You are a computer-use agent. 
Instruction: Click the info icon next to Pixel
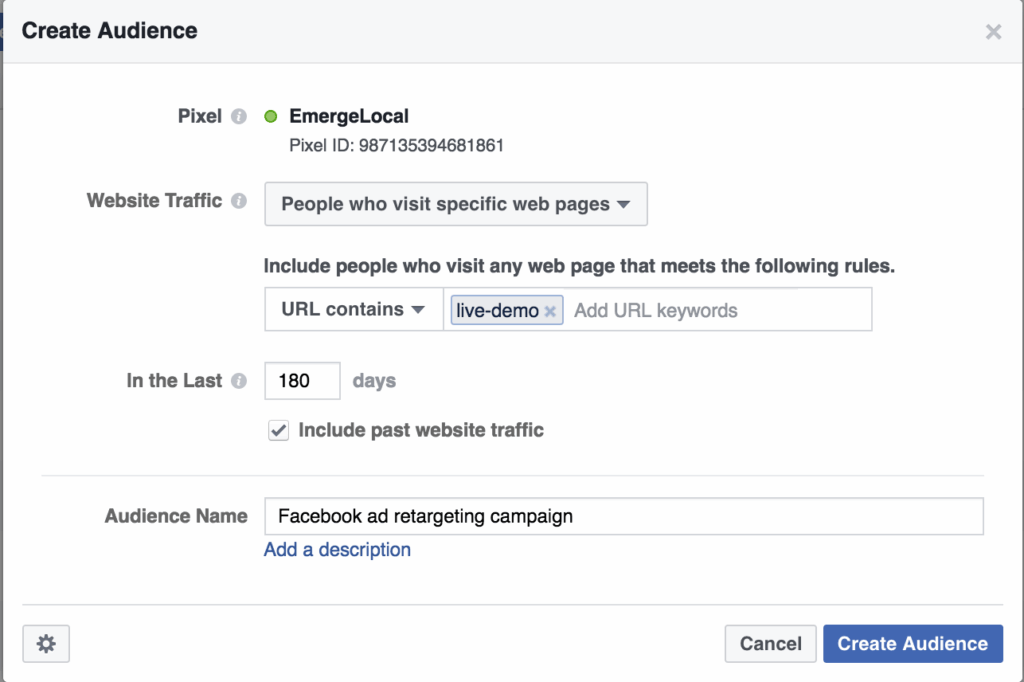[239, 117]
